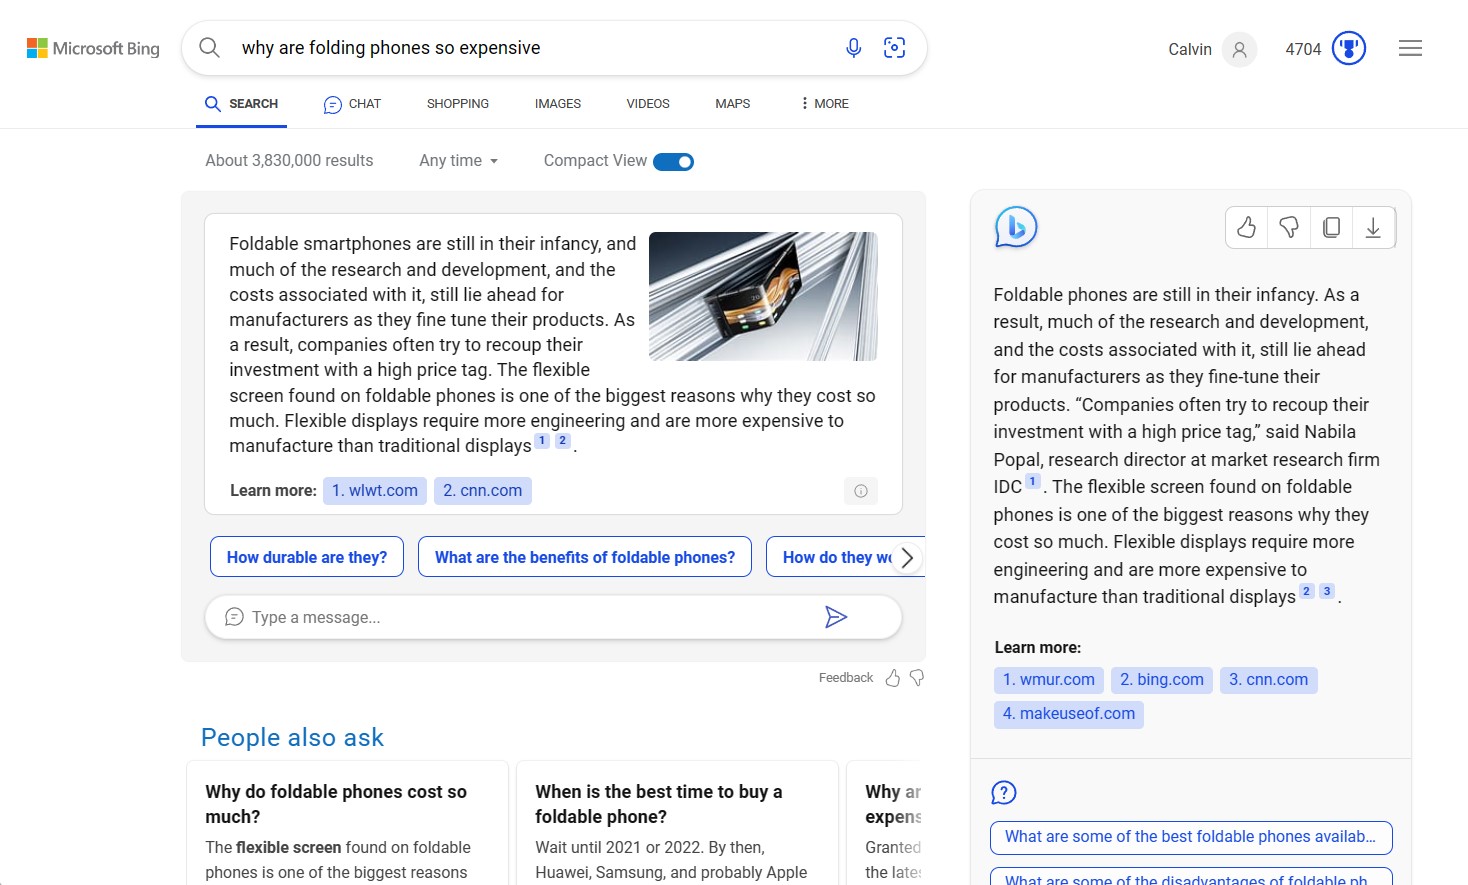Open the MORE search categories menu
Viewport: 1468px width, 885px height.
[824, 104]
